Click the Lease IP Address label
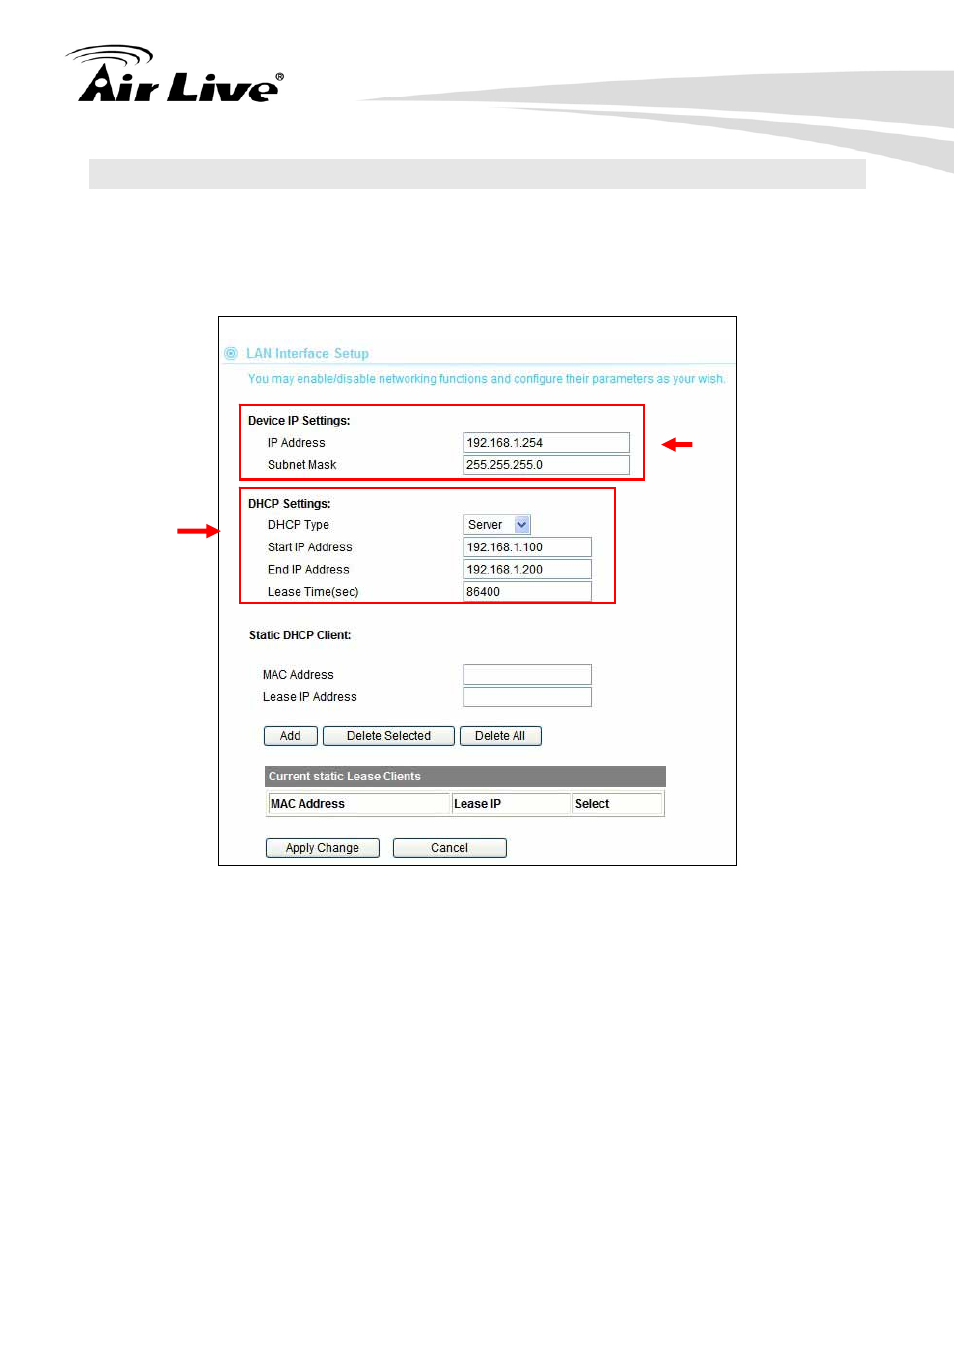Viewport: 954px width, 1350px height. pyautogui.click(x=310, y=697)
